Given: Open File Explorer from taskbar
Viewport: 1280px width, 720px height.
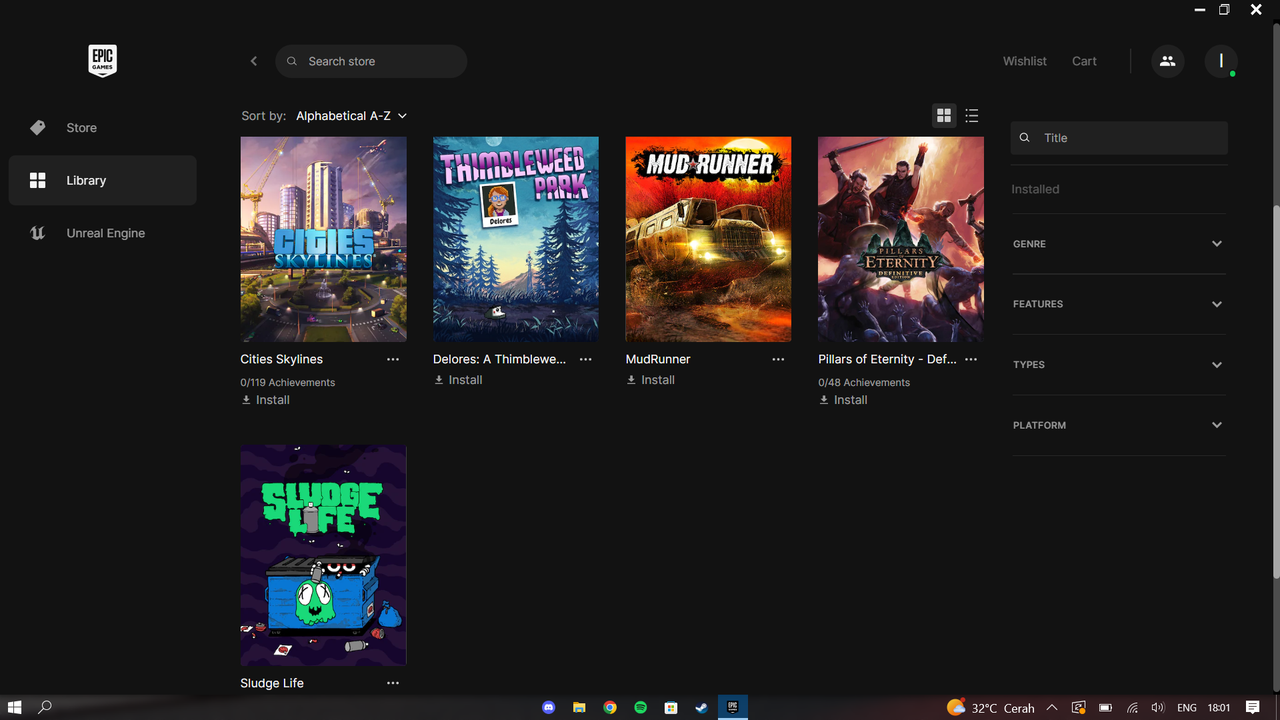Looking at the screenshot, I should pos(579,707).
